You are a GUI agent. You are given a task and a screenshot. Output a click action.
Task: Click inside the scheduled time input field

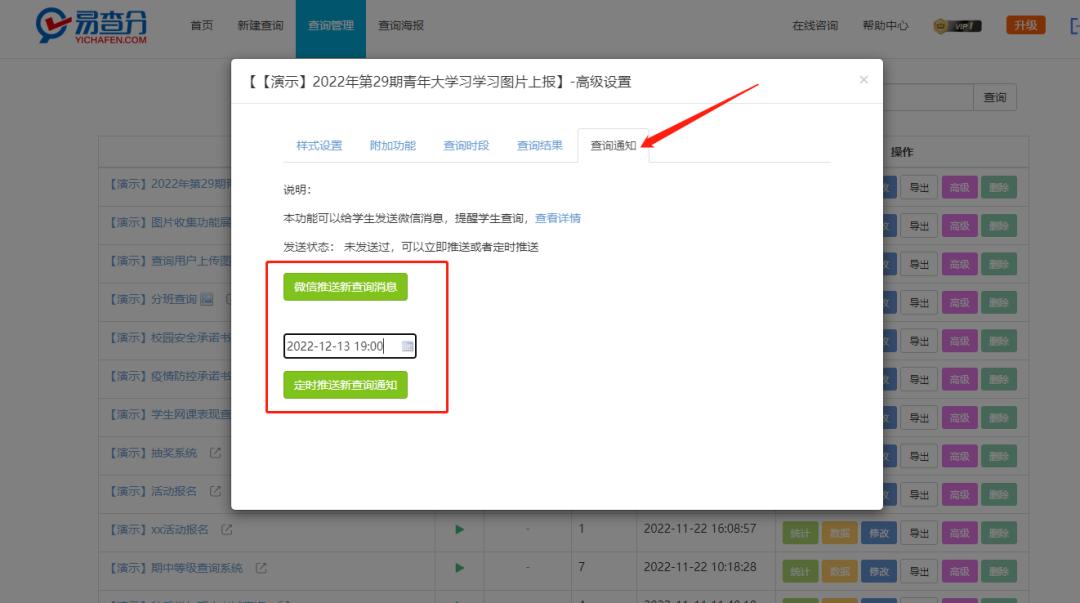(x=335, y=345)
